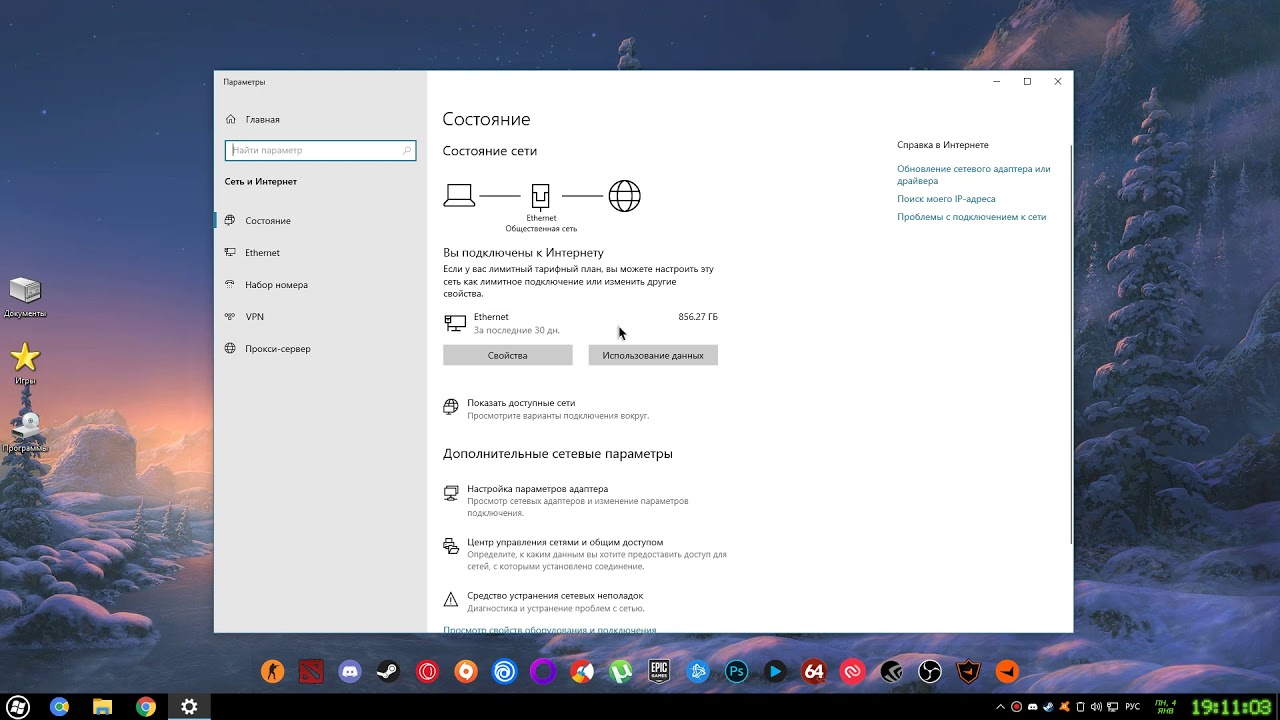Launch OBS Studio from the dock

tap(930, 671)
